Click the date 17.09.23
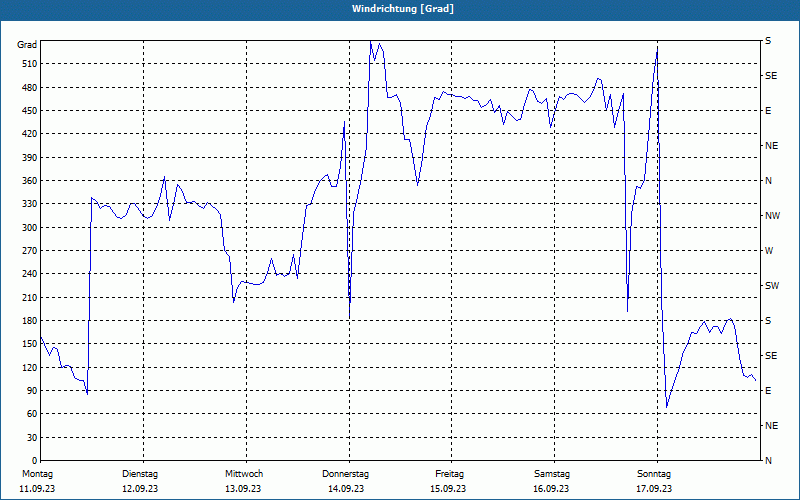 (654, 489)
